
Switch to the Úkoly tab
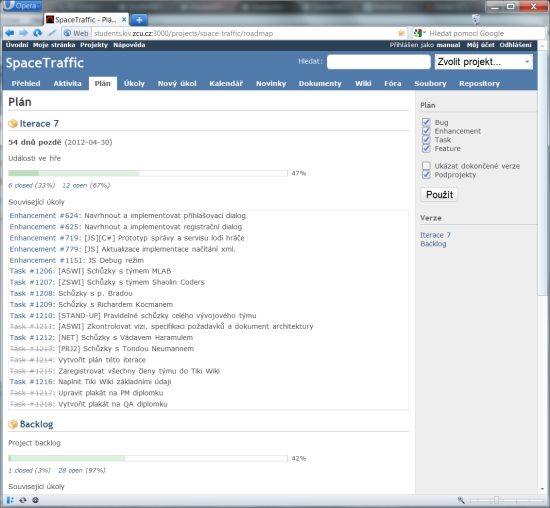(134, 83)
